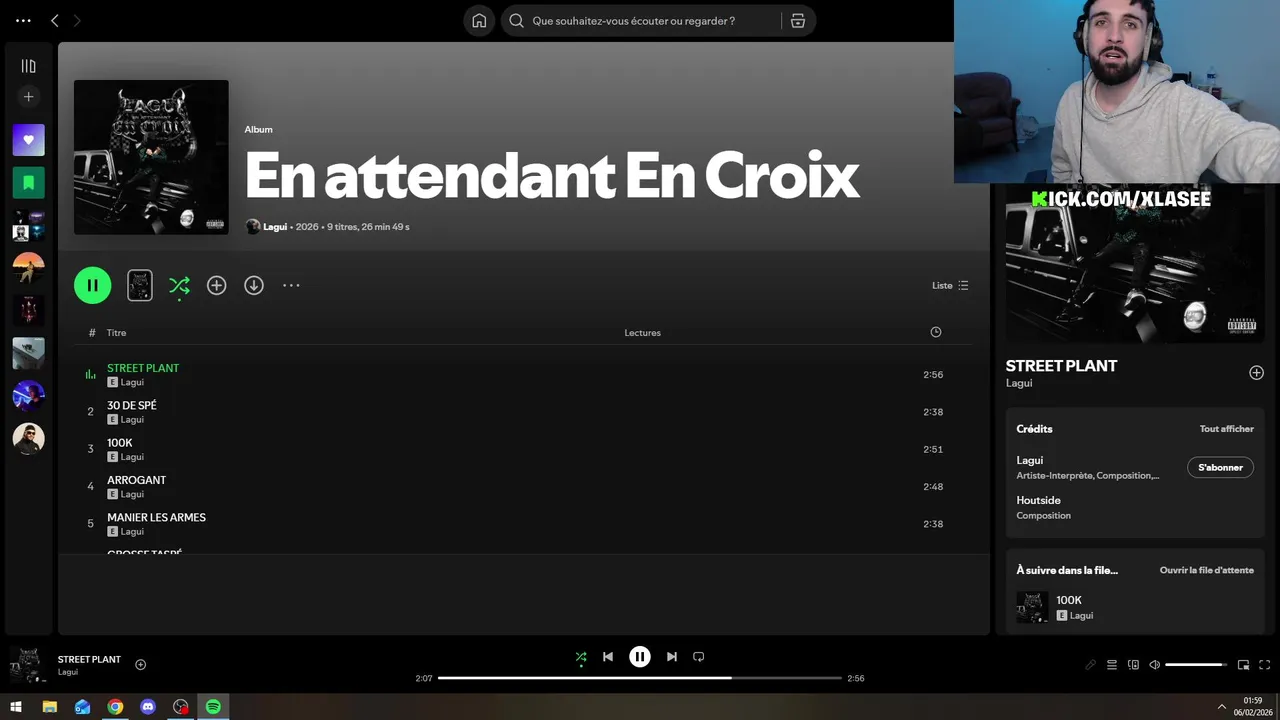Viewport: 1280px width, 720px height.
Task: Enter fullscreen mode icon
Action: pyautogui.click(x=1265, y=665)
